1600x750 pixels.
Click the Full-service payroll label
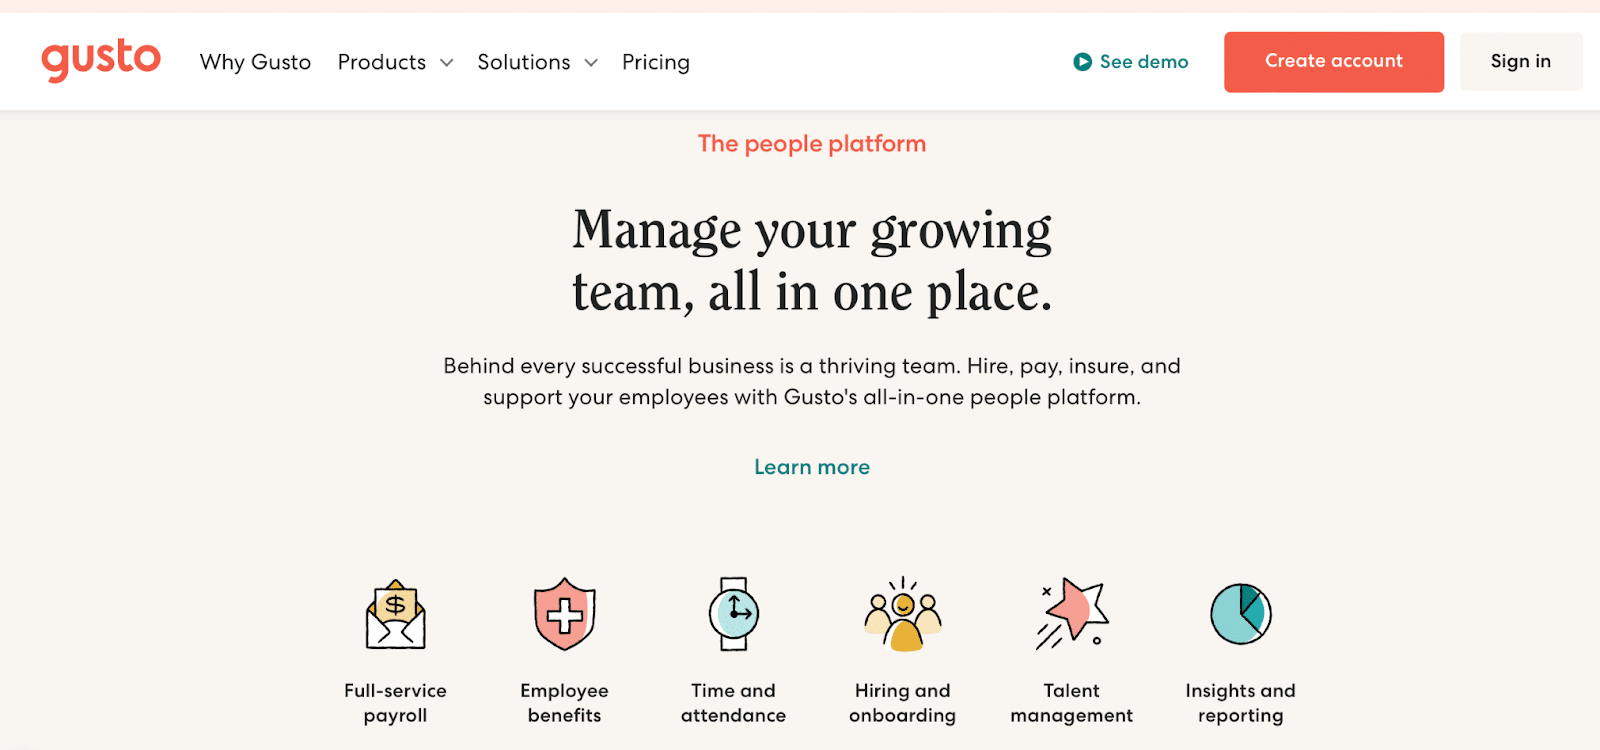click(396, 703)
